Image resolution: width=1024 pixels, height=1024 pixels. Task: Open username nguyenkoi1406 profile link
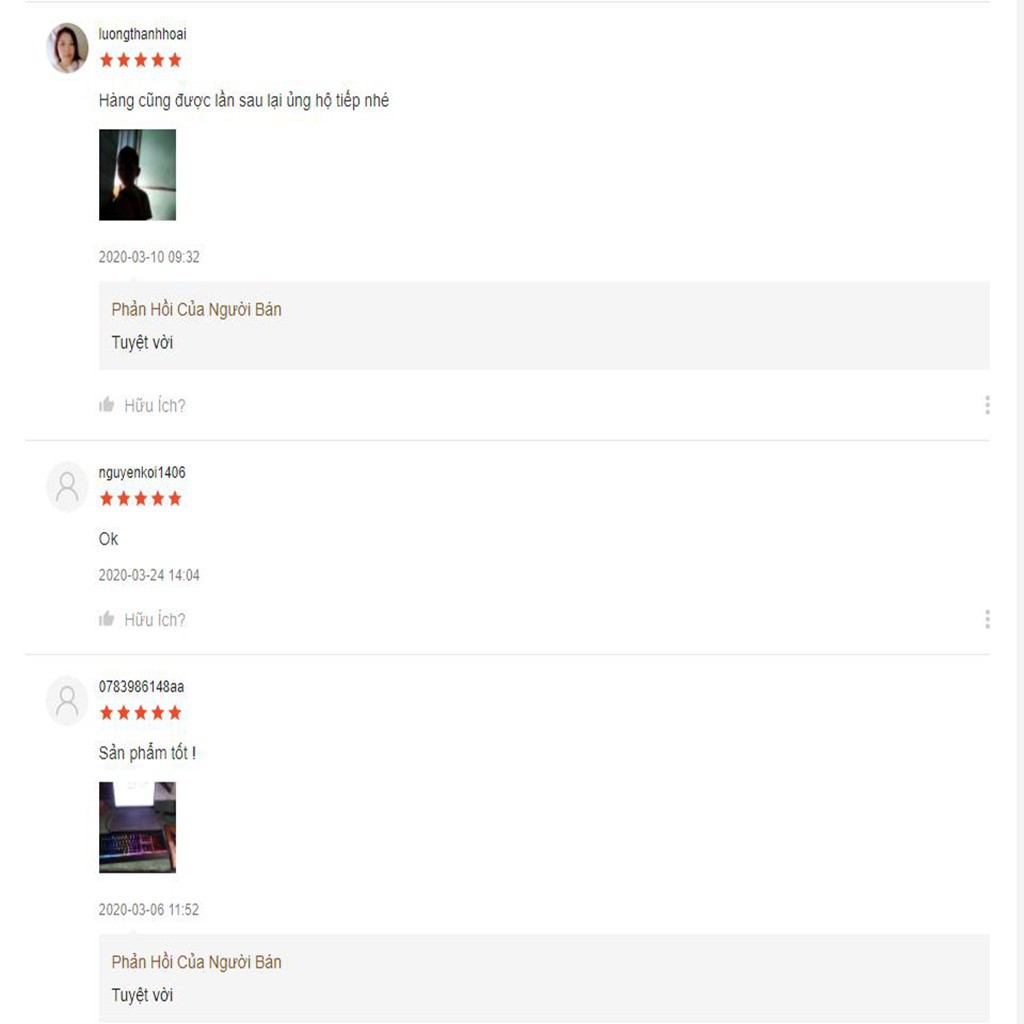(142, 472)
